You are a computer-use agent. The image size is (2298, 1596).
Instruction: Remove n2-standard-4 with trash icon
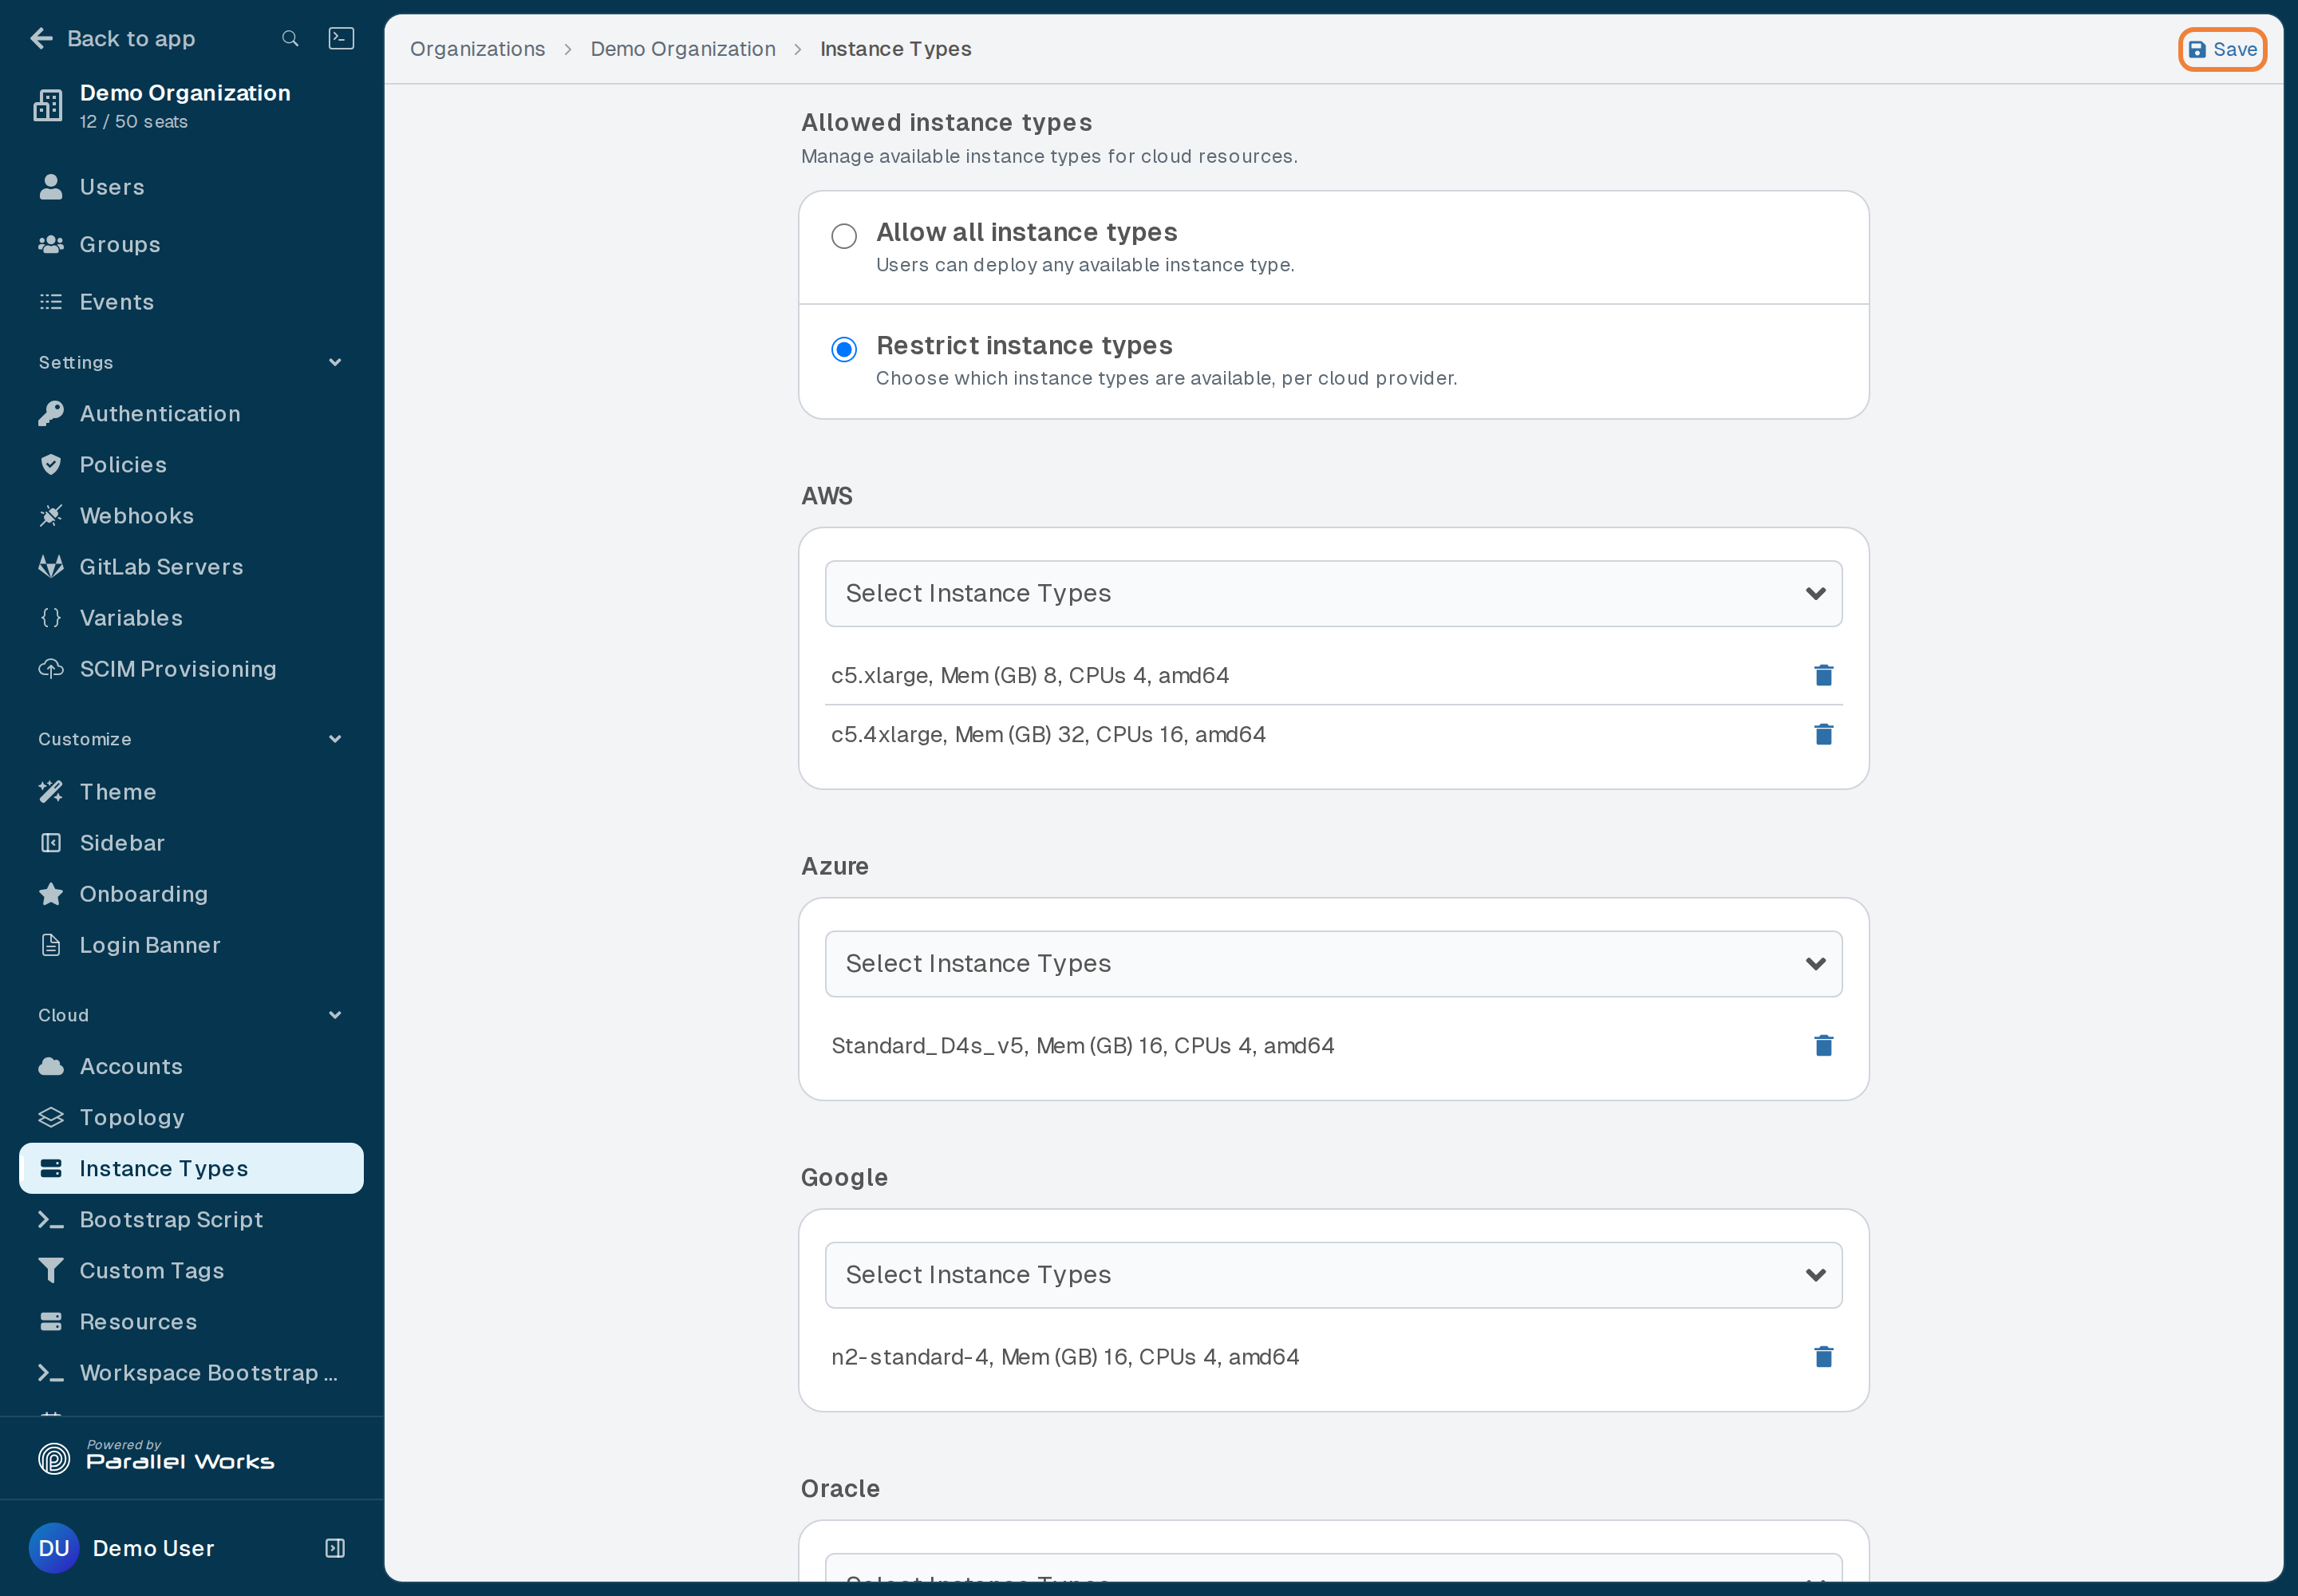point(1823,1356)
